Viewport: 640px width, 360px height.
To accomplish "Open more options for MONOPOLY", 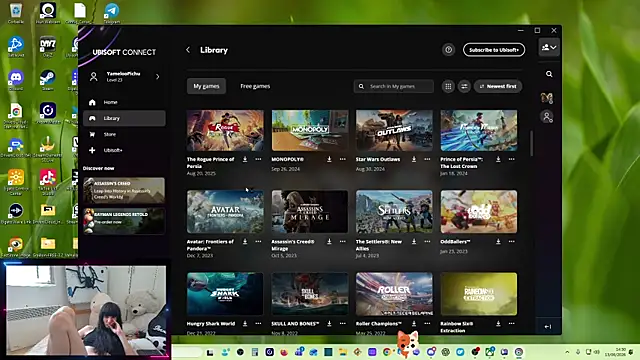I will (342, 159).
